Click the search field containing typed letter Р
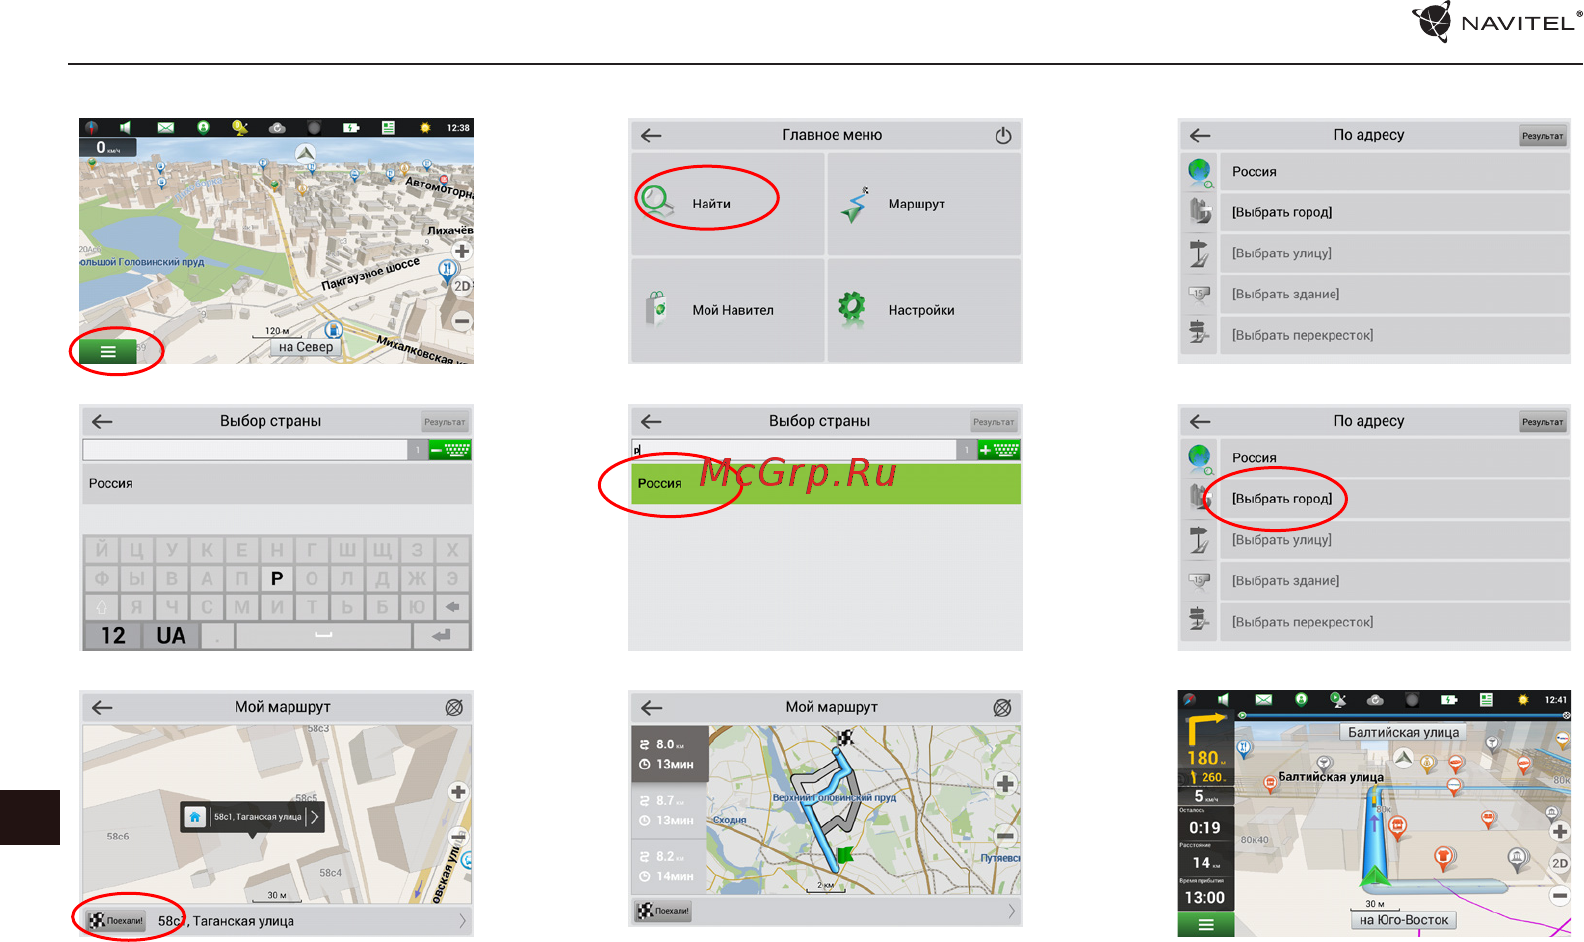Image resolution: width=1584 pixels, height=942 pixels. (794, 450)
